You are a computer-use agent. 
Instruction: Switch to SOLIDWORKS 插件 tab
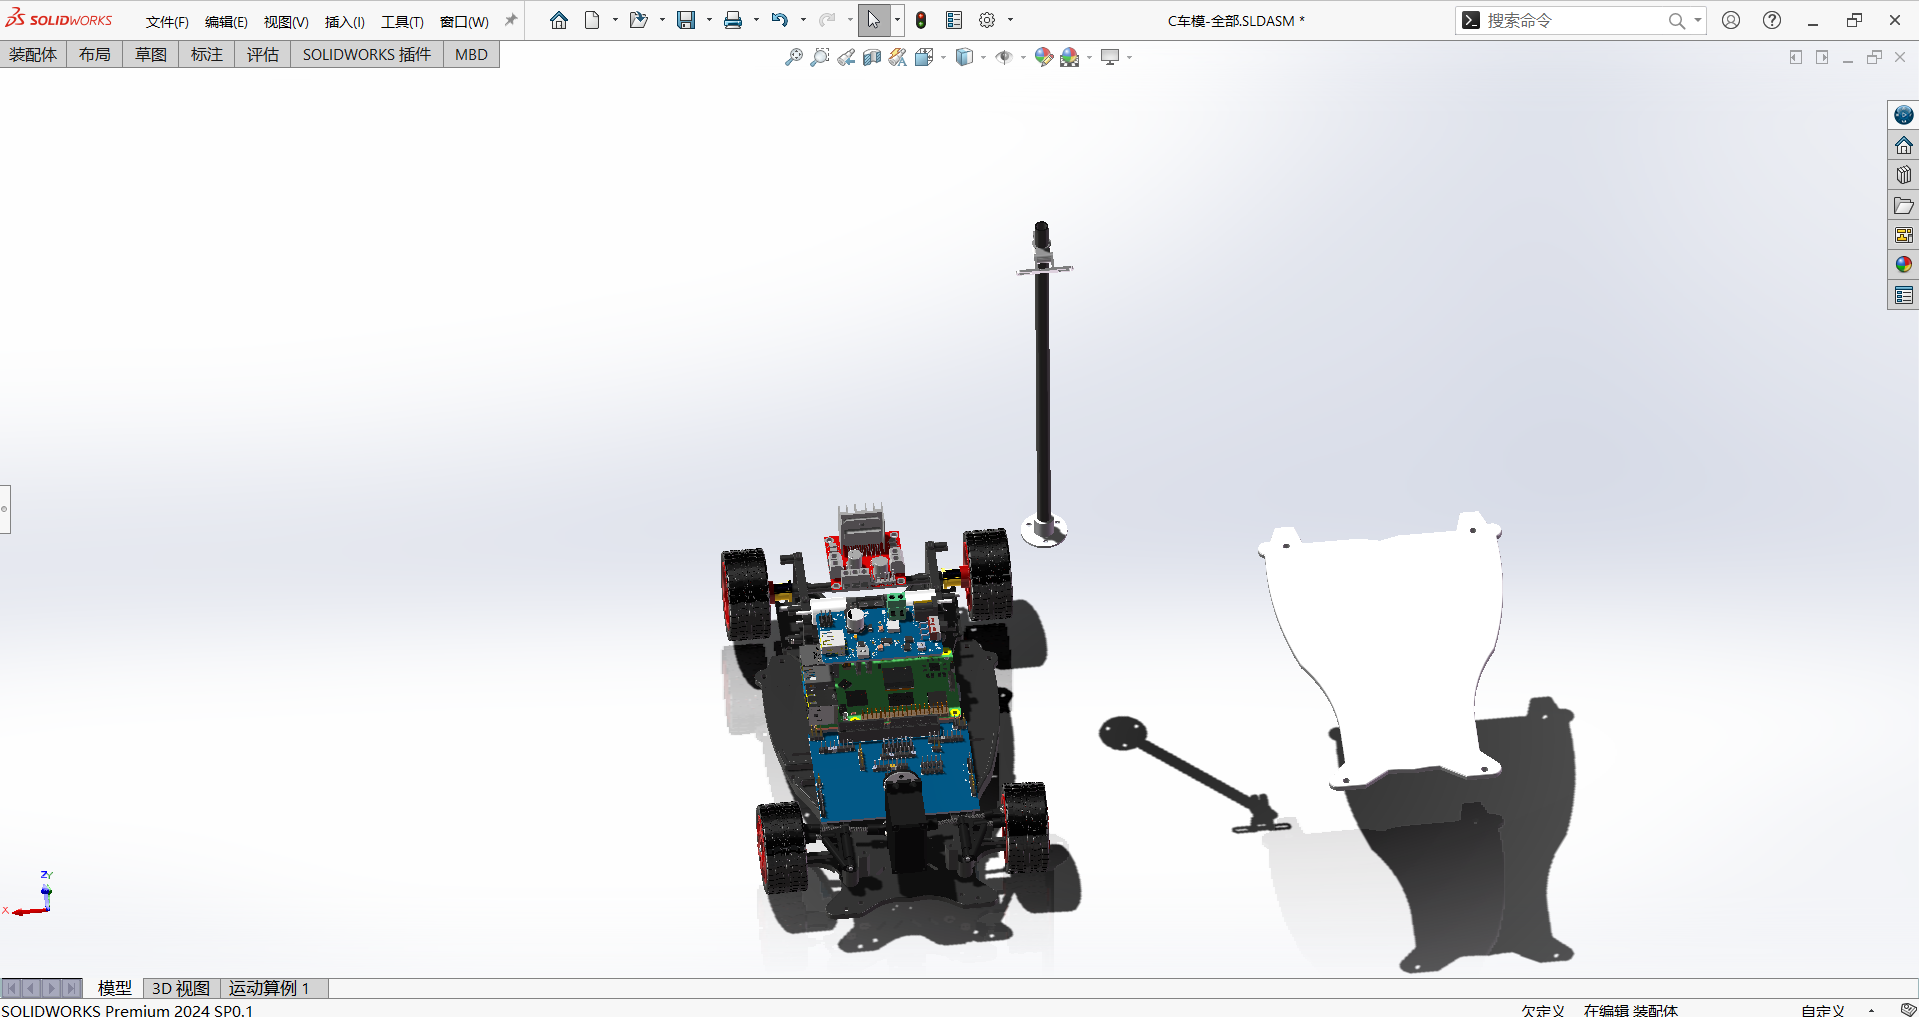(367, 55)
